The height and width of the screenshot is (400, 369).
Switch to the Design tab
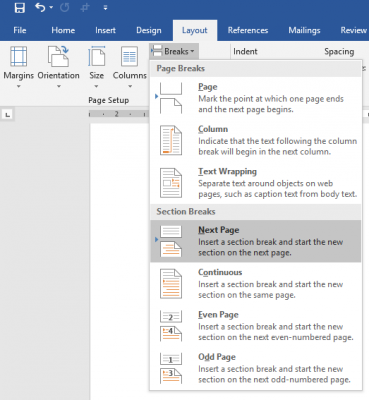point(149,30)
